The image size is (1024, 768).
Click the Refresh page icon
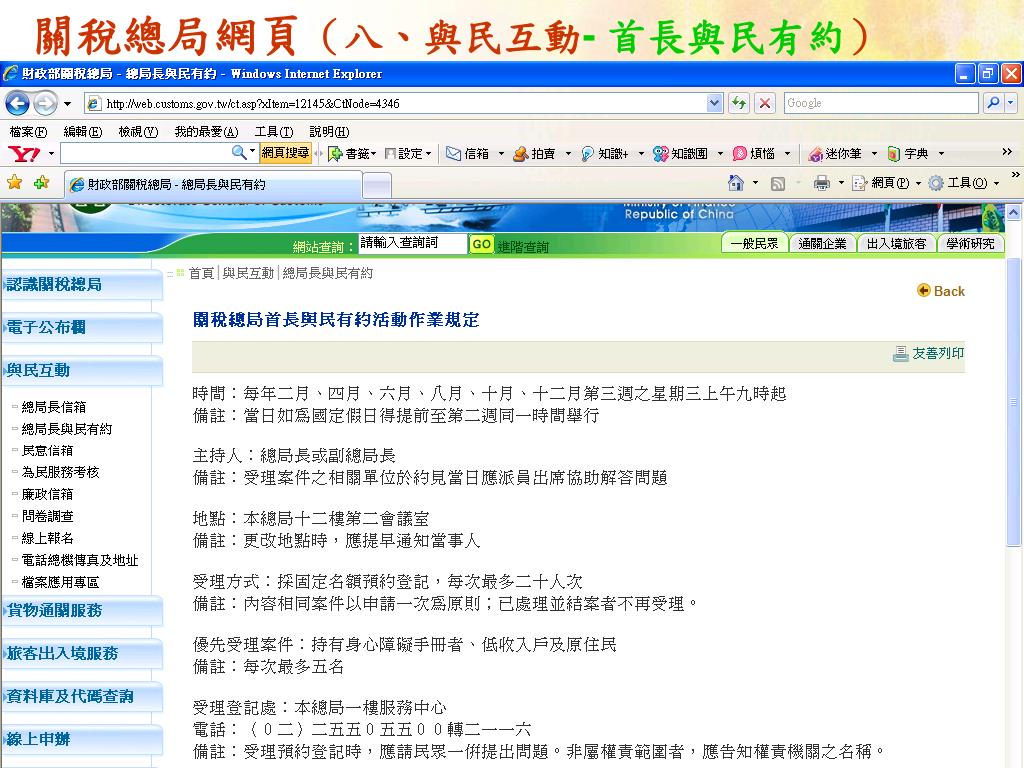click(739, 103)
